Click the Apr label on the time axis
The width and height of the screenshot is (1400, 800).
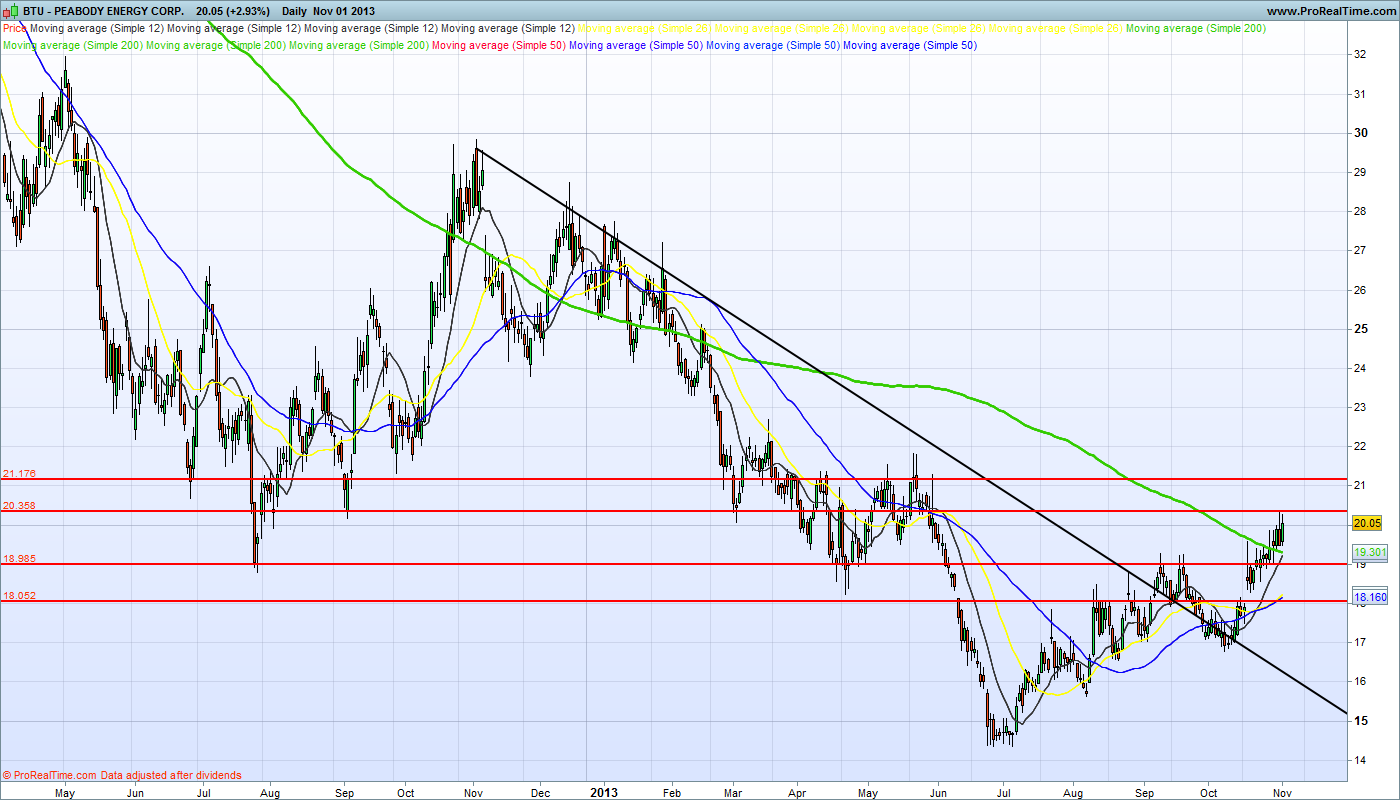798,792
